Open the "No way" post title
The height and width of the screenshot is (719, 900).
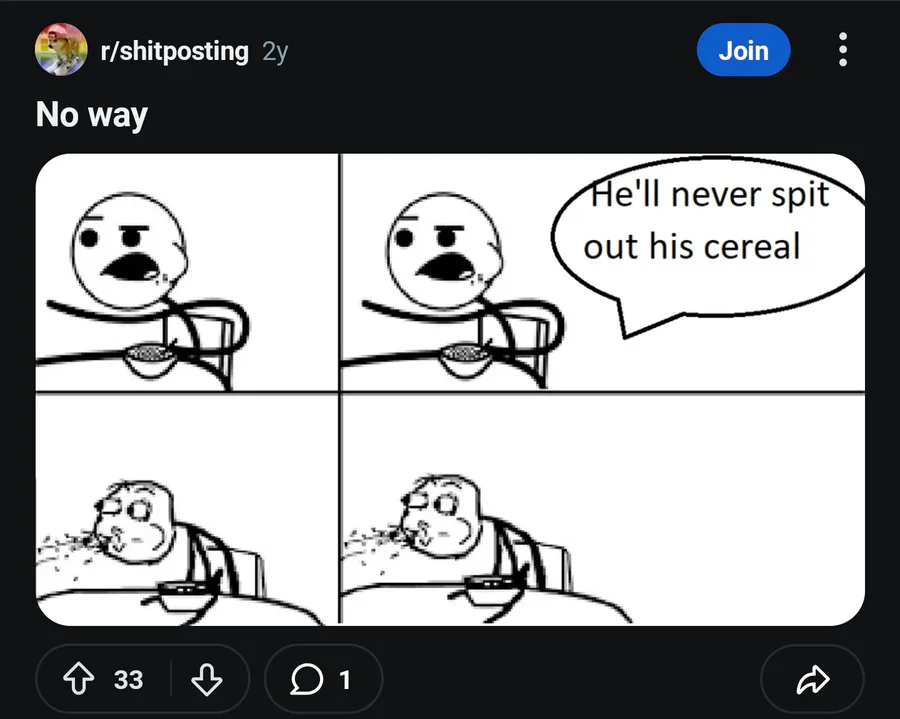coord(92,115)
